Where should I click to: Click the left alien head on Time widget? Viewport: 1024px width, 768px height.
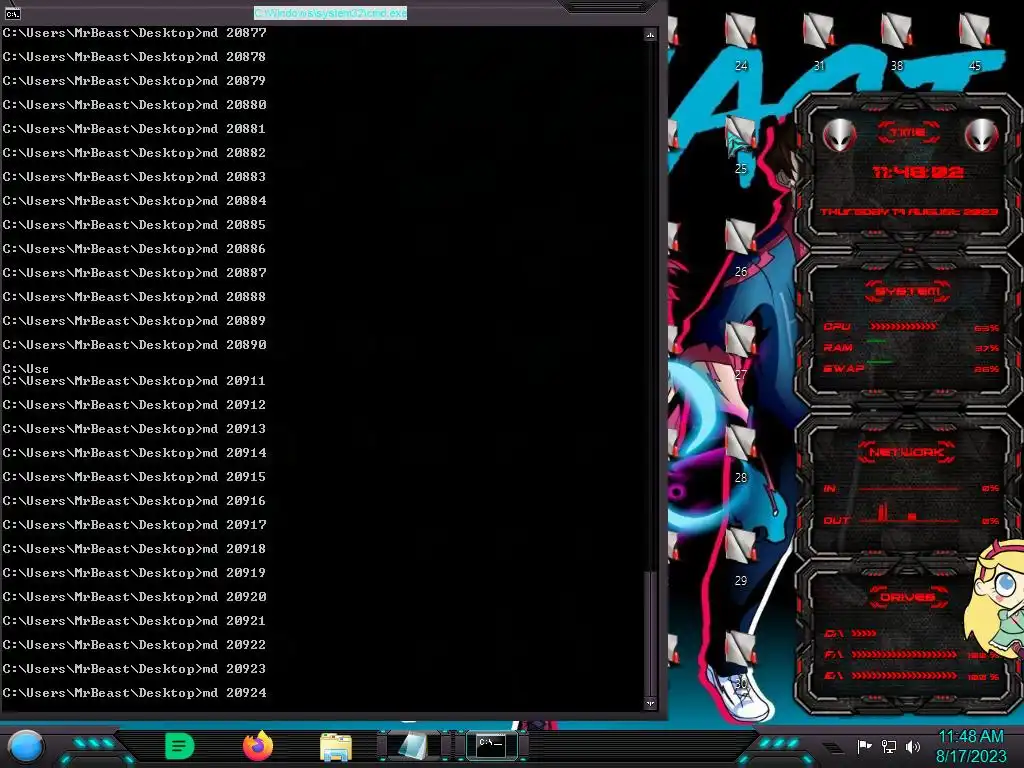pyautogui.click(x=839, y=136)
